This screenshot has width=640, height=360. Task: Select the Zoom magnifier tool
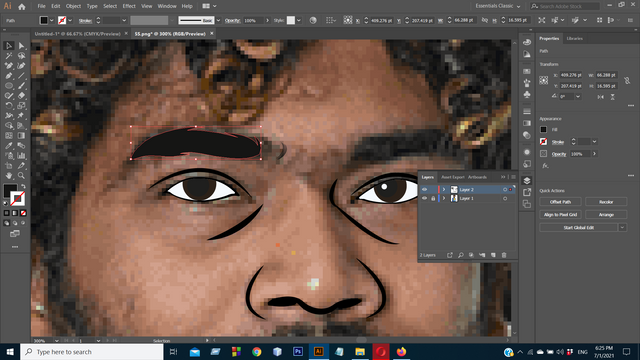[x=21, y=176]
